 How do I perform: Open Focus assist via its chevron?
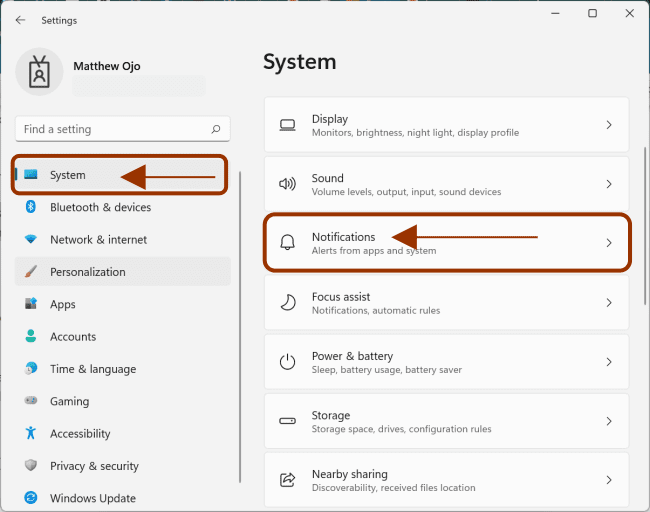(x=609, y=303)
